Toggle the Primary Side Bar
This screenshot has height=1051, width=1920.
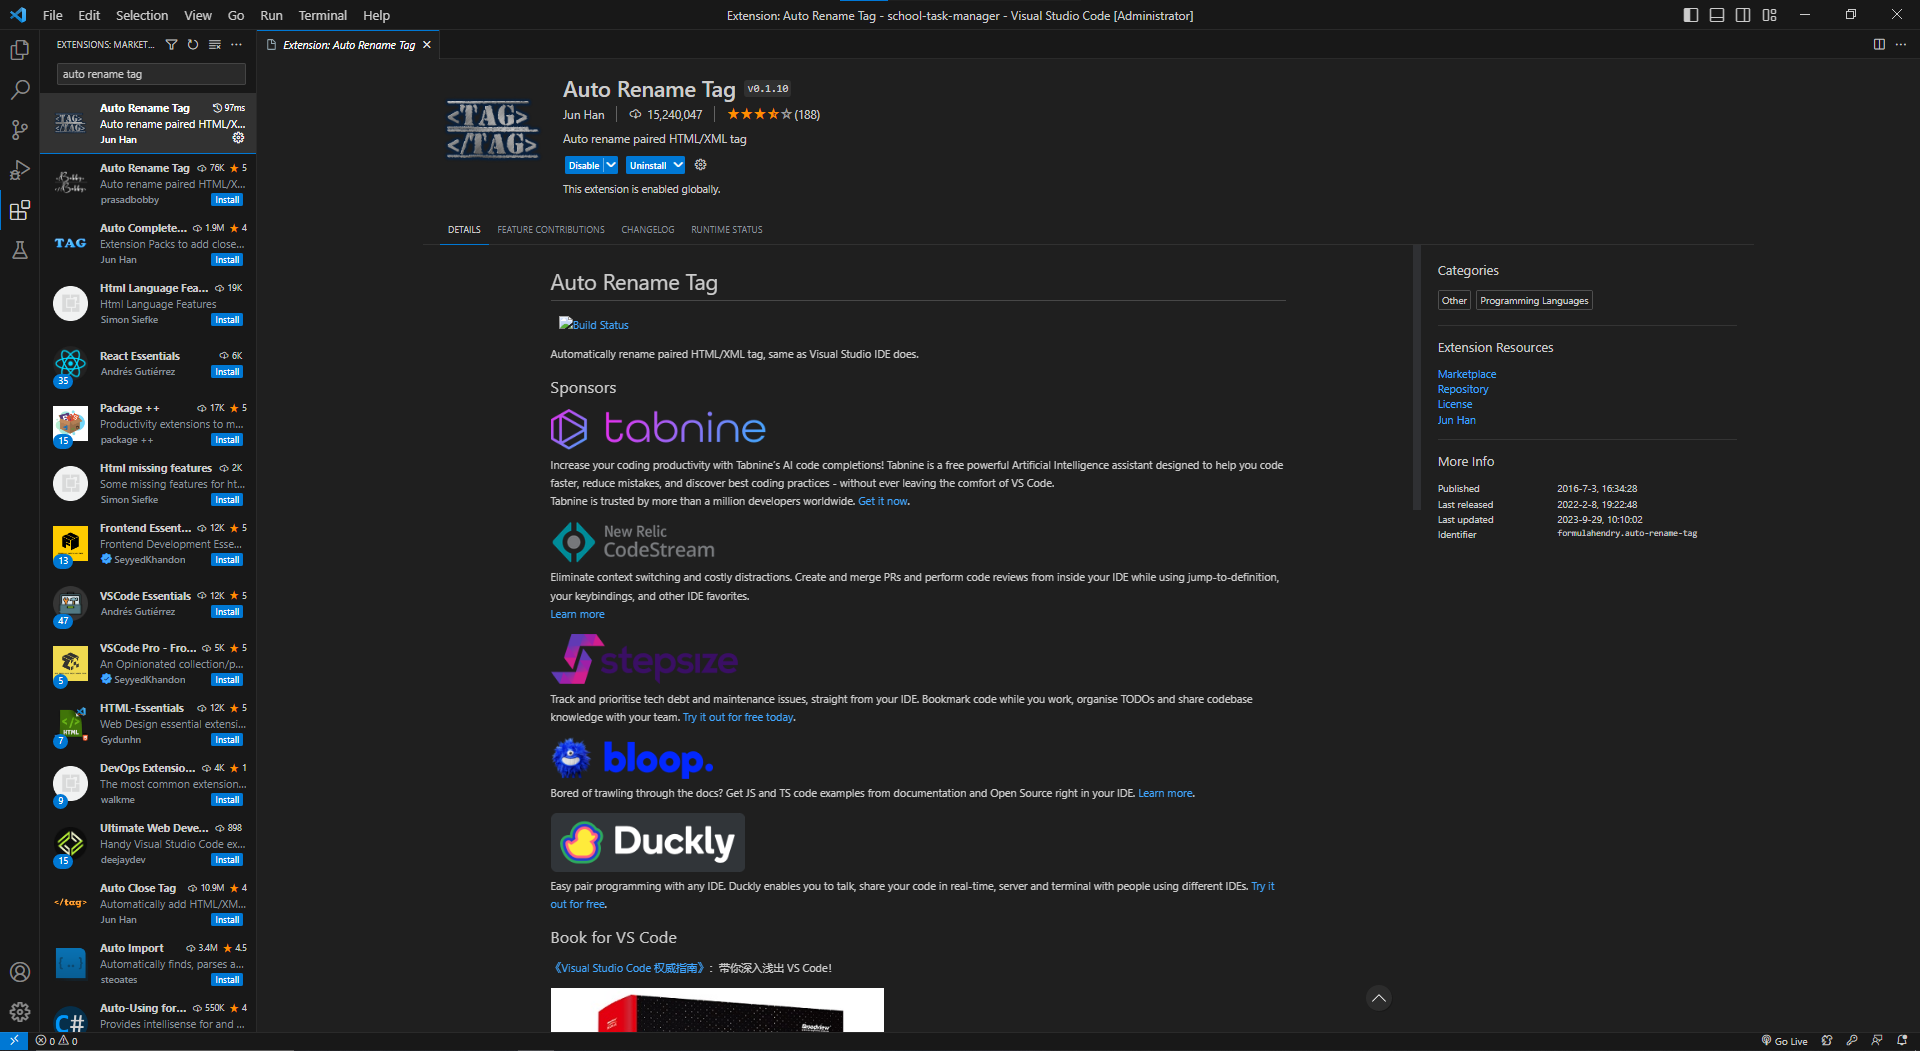[1691, 15]
